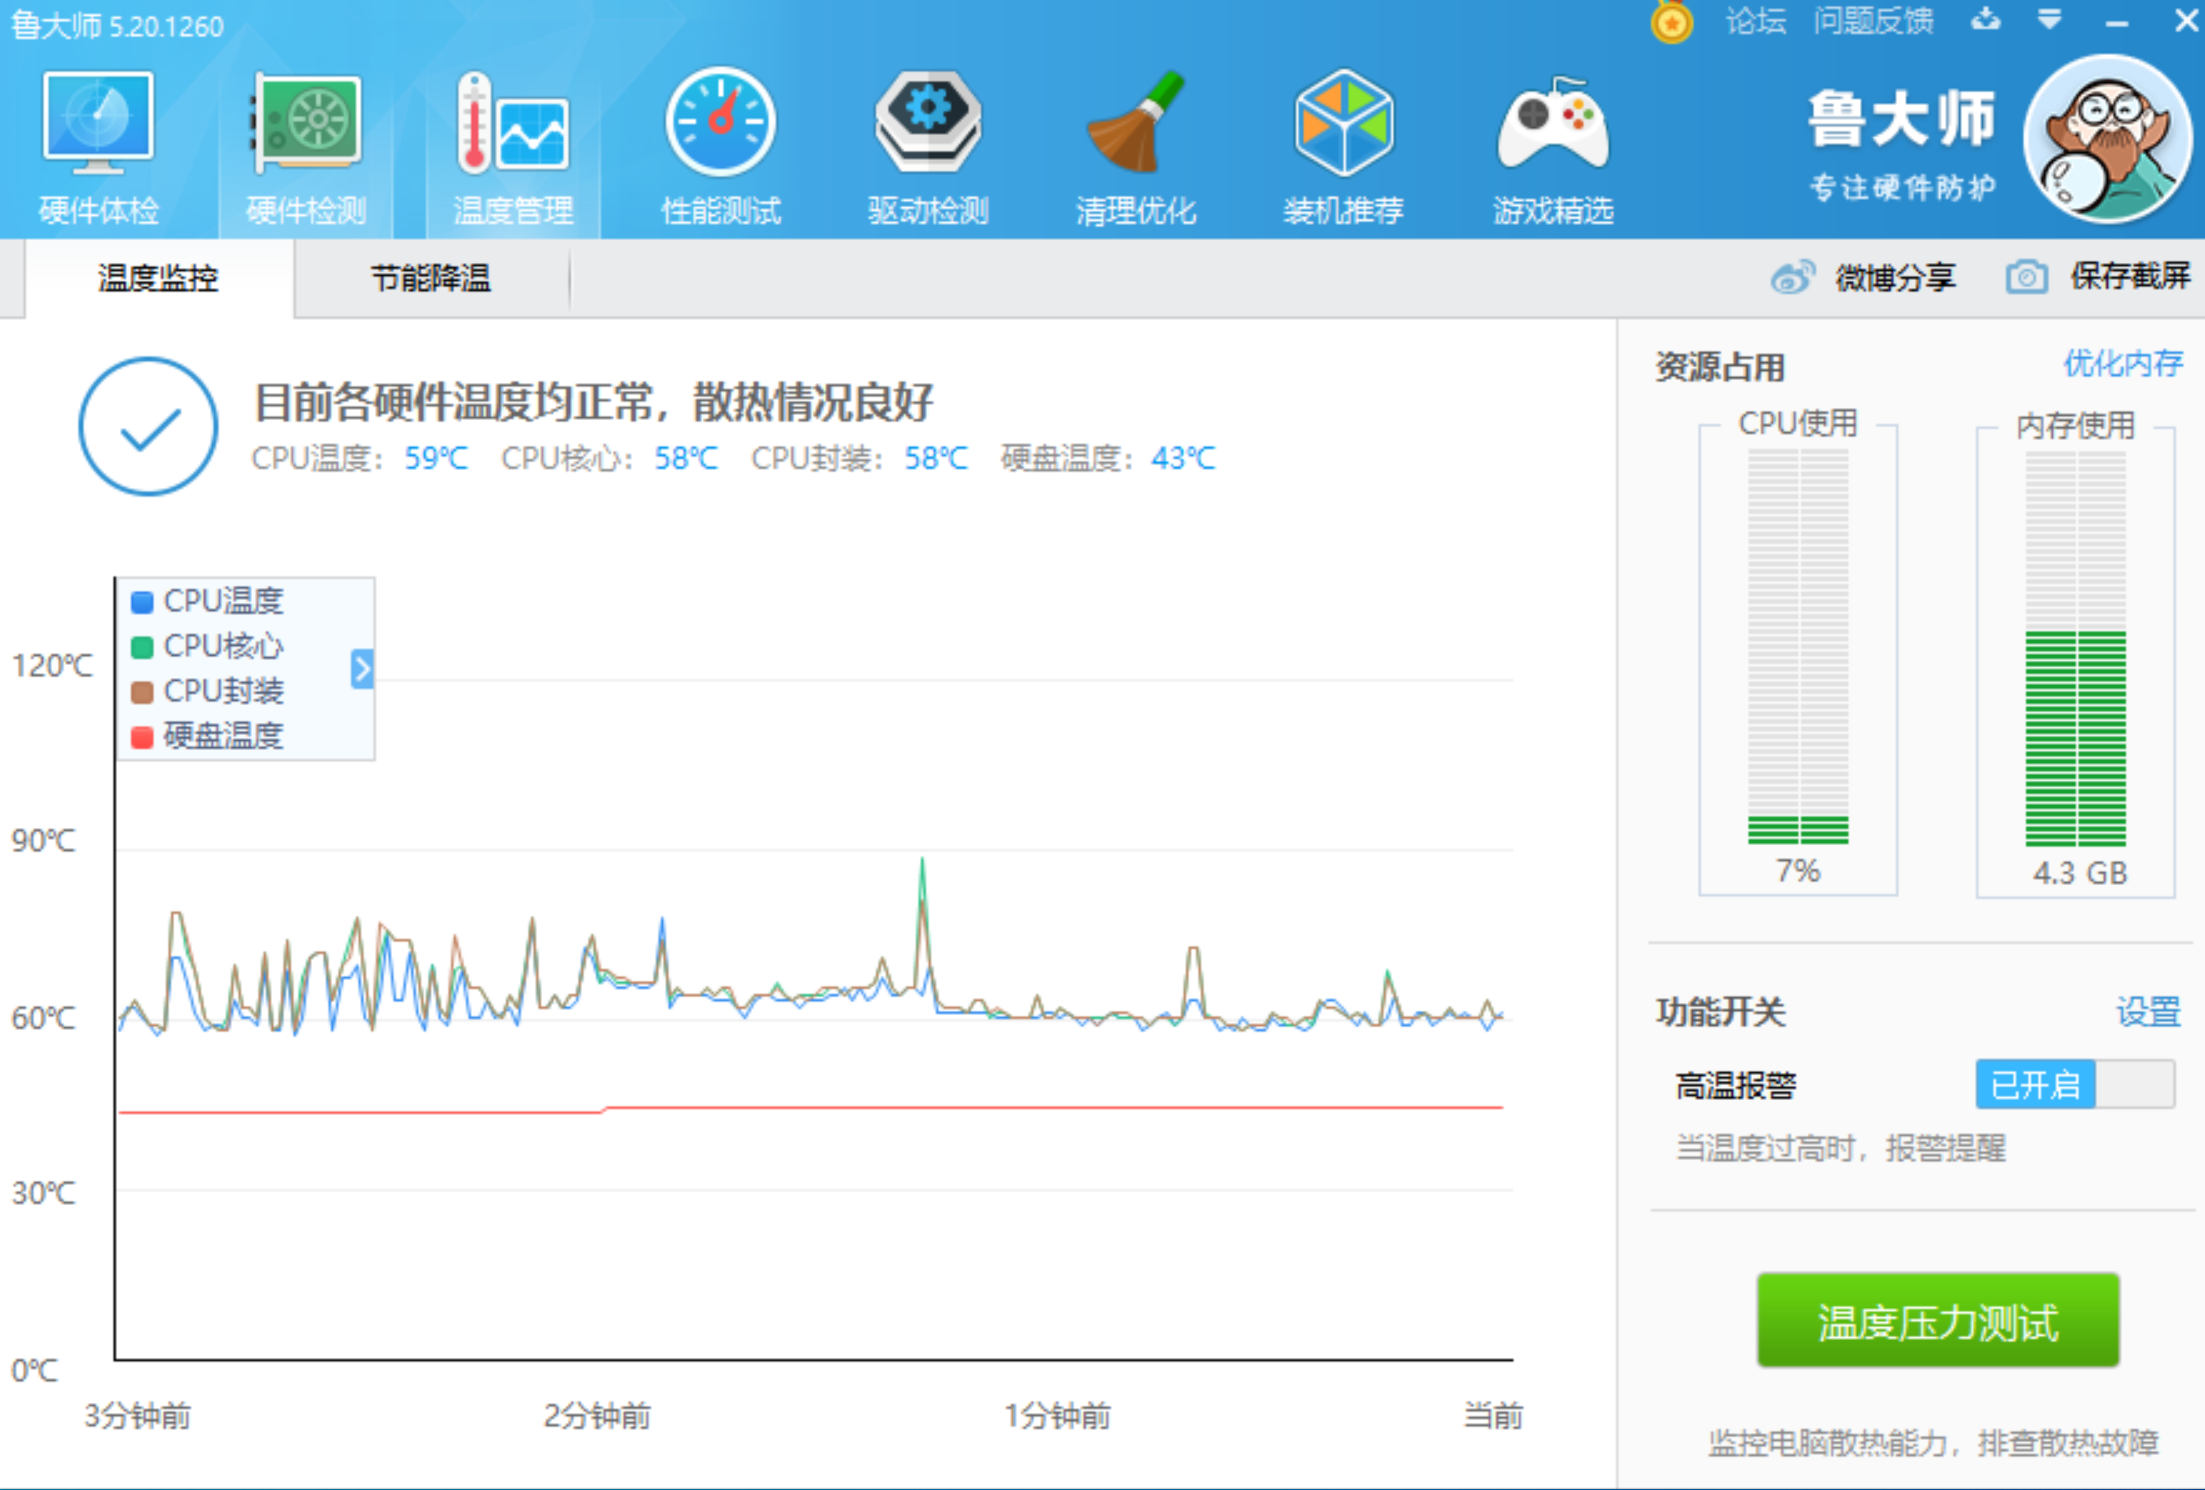This screenshot has height=1490, width=2205.
Task: Click the Weibo icon beside 微博分享
Action: [x=1793, y=277]
